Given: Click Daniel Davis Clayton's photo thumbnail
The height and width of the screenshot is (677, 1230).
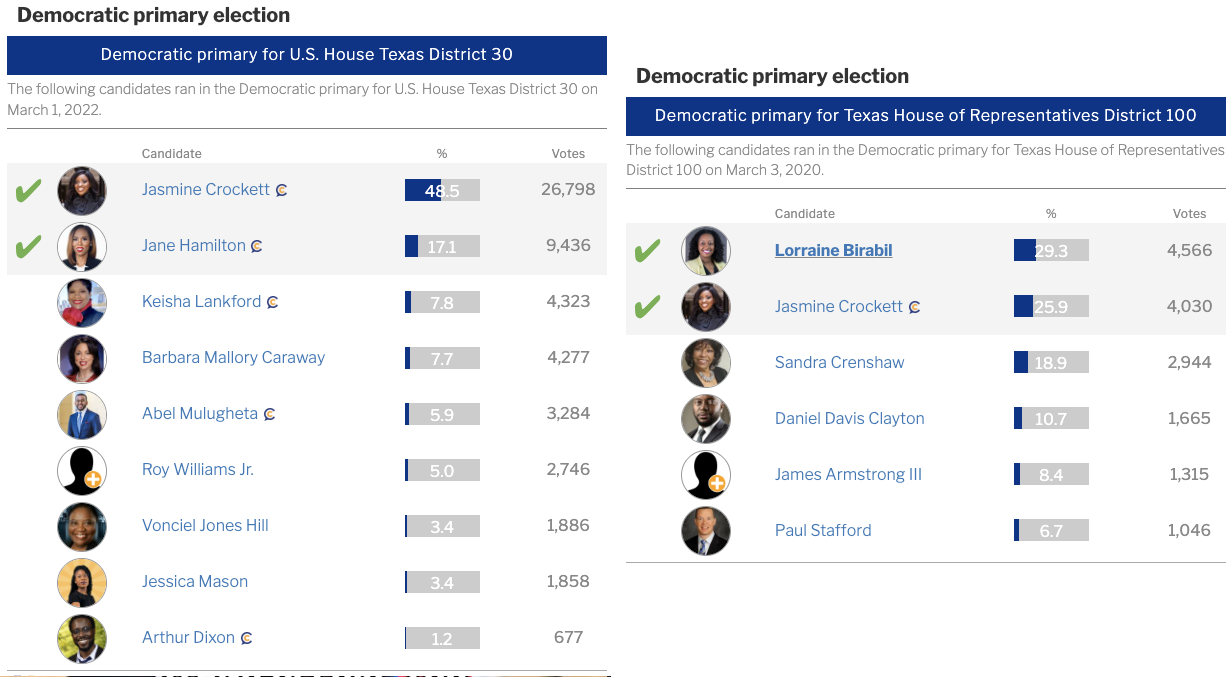Looking at the screenshot, I should click(x=706, y=419).
